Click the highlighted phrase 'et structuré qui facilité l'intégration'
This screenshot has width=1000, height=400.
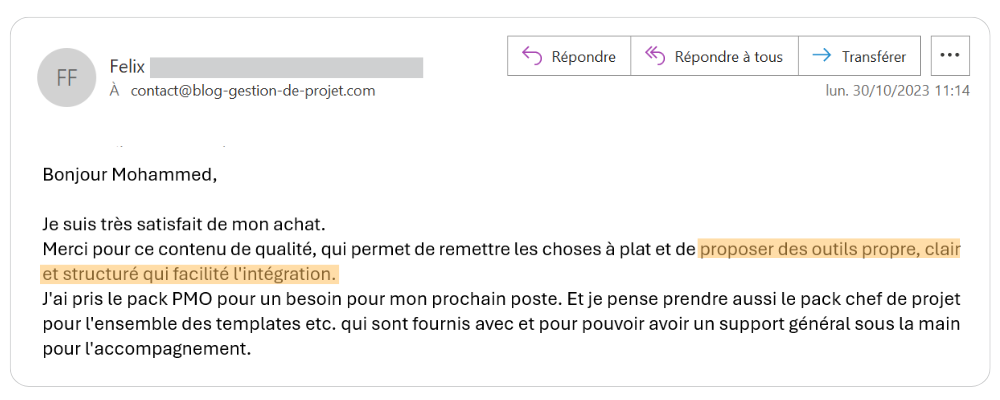[188, 274]
